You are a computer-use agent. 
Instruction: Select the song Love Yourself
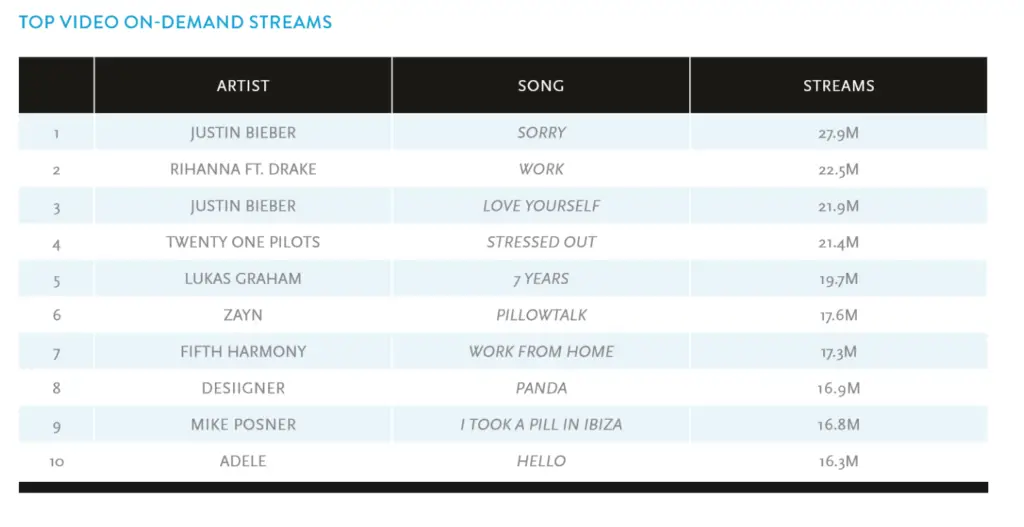point(541,206)
